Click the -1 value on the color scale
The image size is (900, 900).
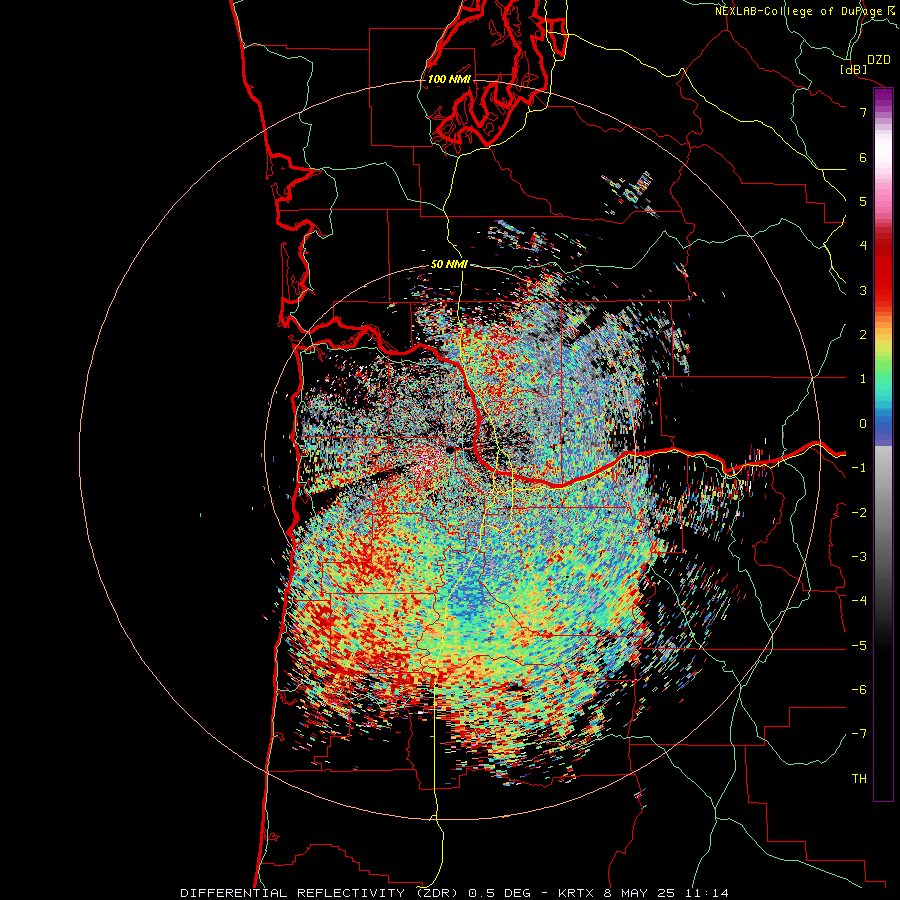click(x=859, y=468)
